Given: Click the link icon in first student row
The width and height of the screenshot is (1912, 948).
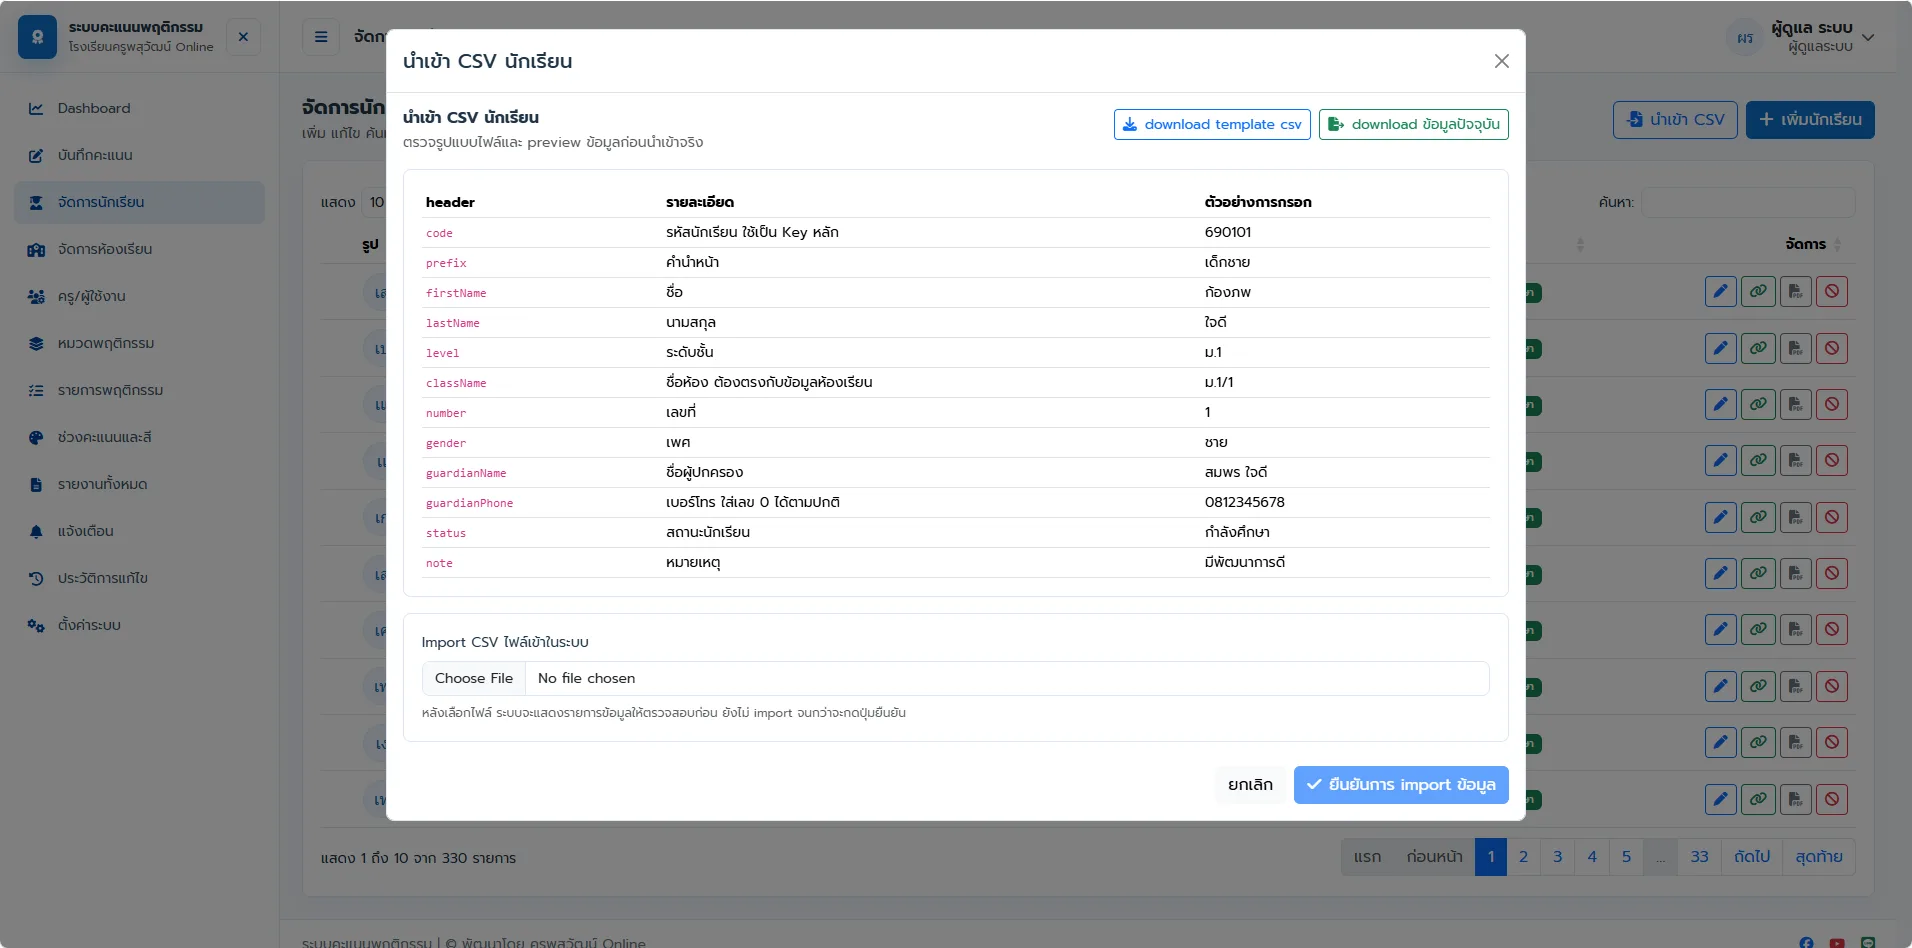Looking at the screenshot, I should click(1758, 292).
